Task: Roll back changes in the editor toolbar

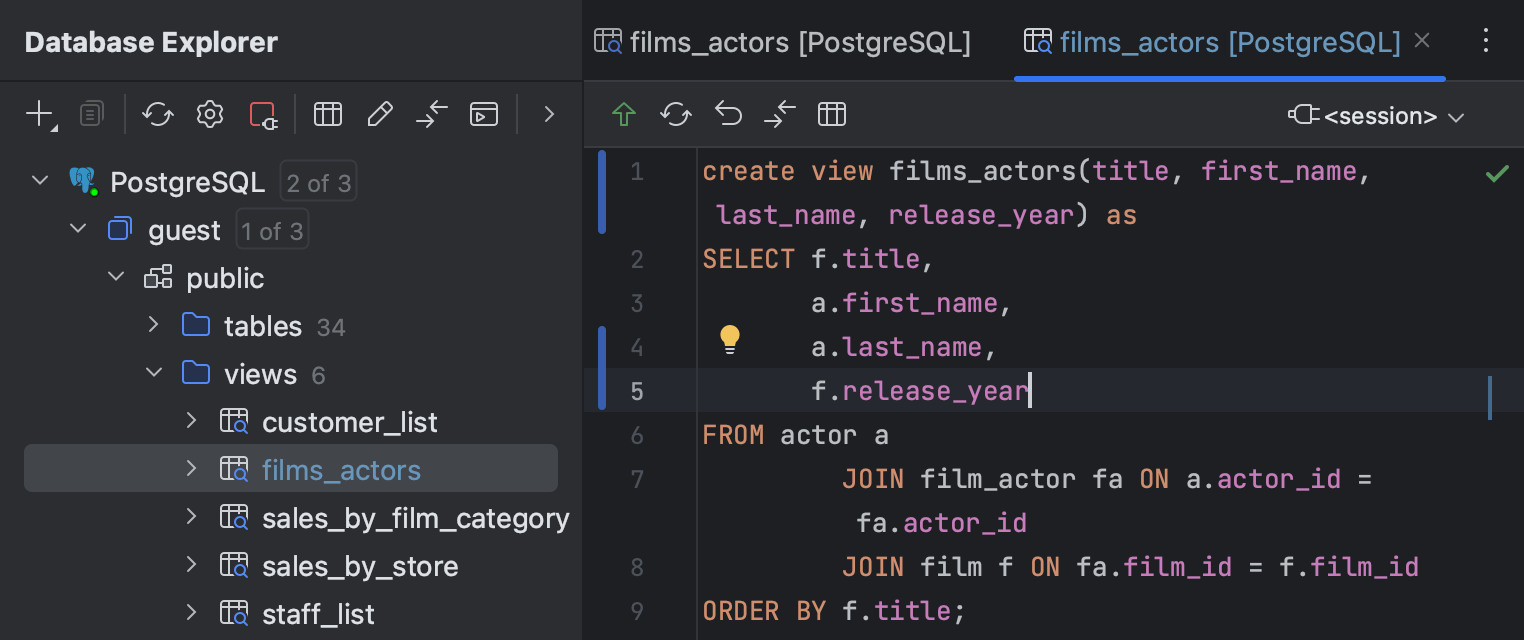Action: click(728, 114)
